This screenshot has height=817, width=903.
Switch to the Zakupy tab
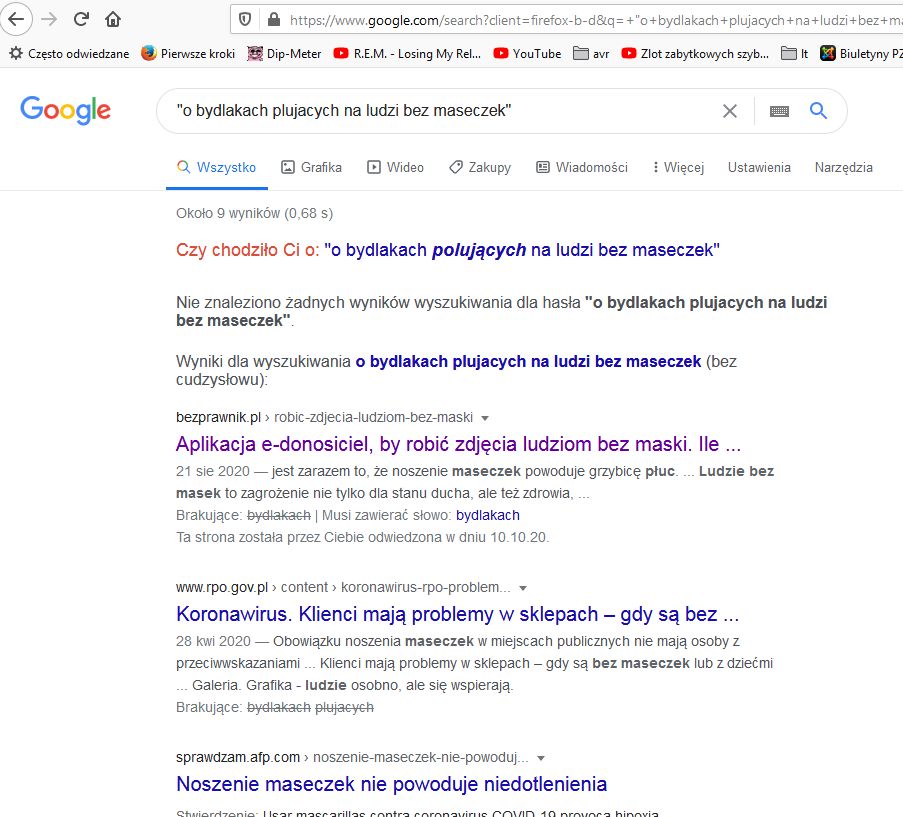click(480, 168)
